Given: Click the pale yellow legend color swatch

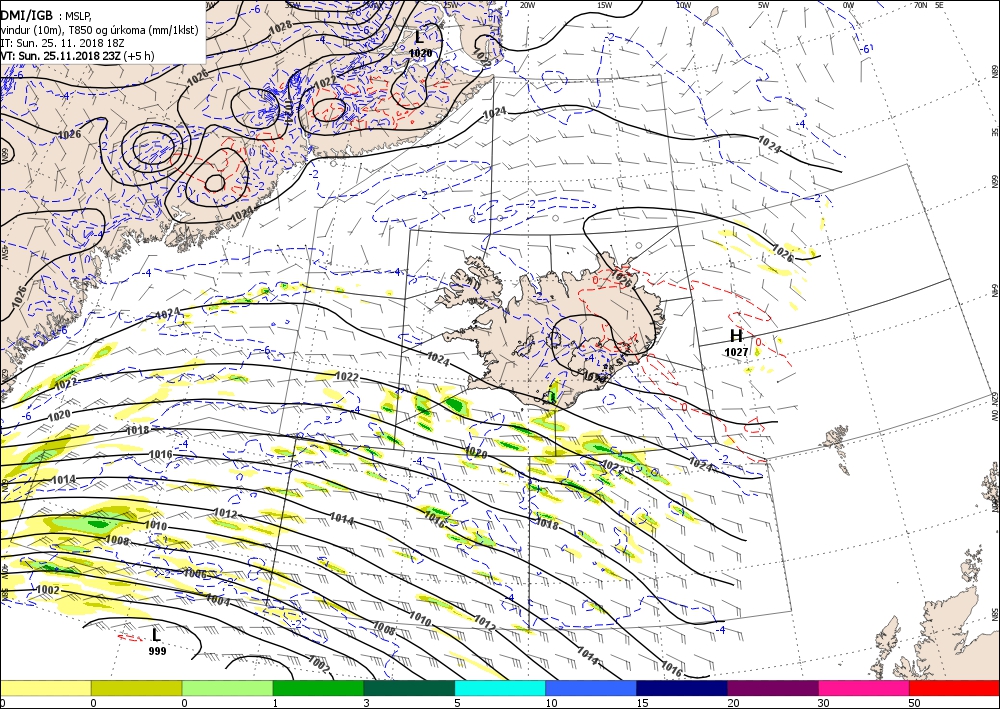Looking at the screenshot, I should coord(45,688).
